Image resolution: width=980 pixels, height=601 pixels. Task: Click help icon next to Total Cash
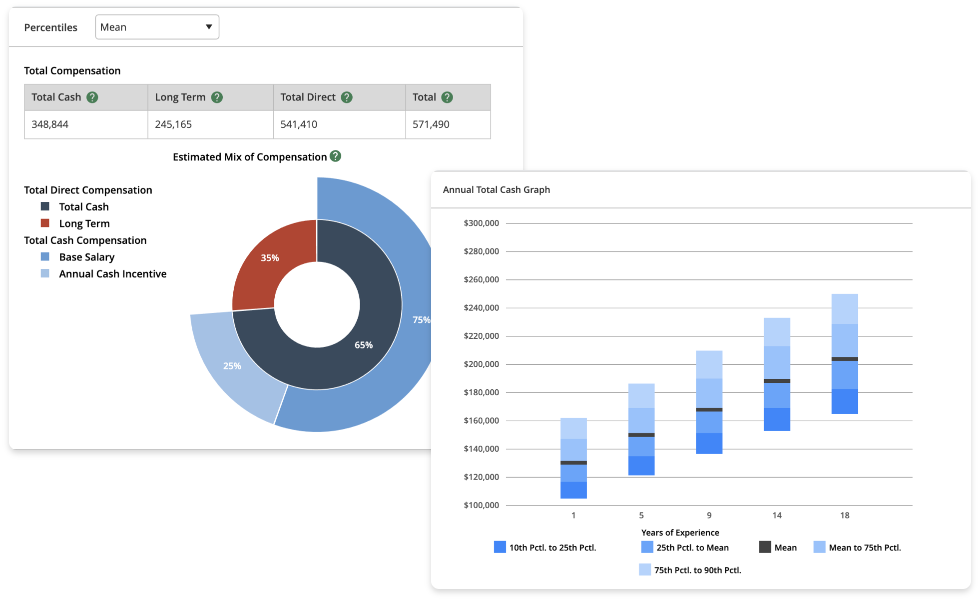[x=92, y=98]
